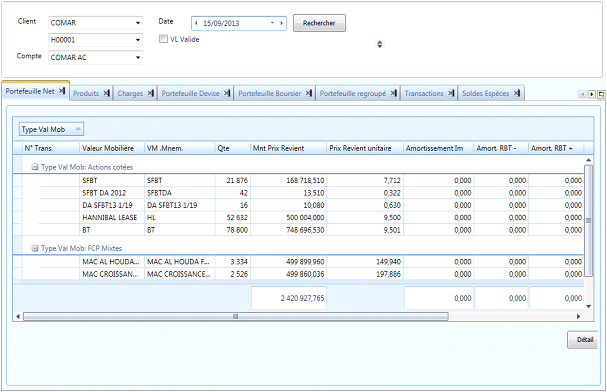Sort by Amortissement Im column
Screen dimensions: 607x392
(x=439, y=148)
